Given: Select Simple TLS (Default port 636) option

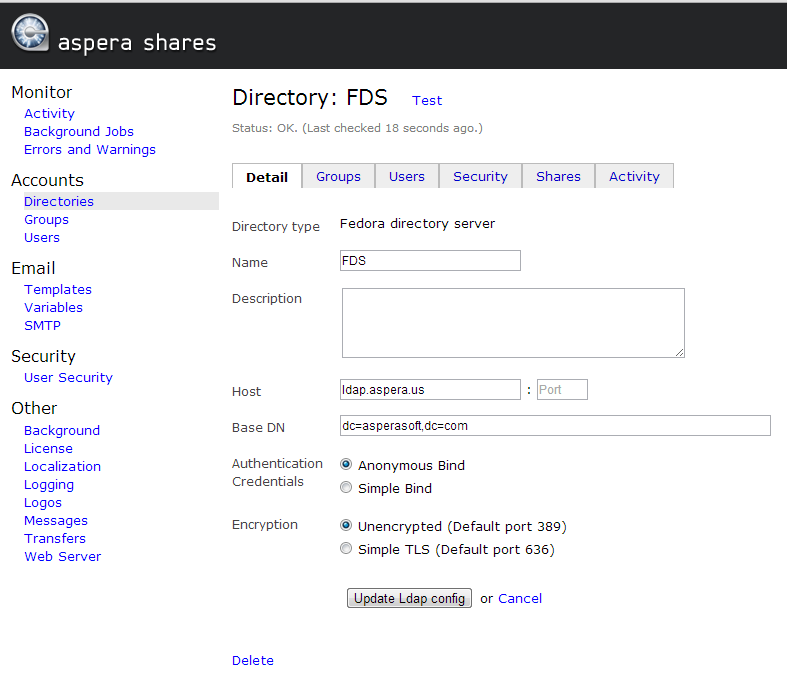Looking at the screenshot, I should click(x=346, y=548).
